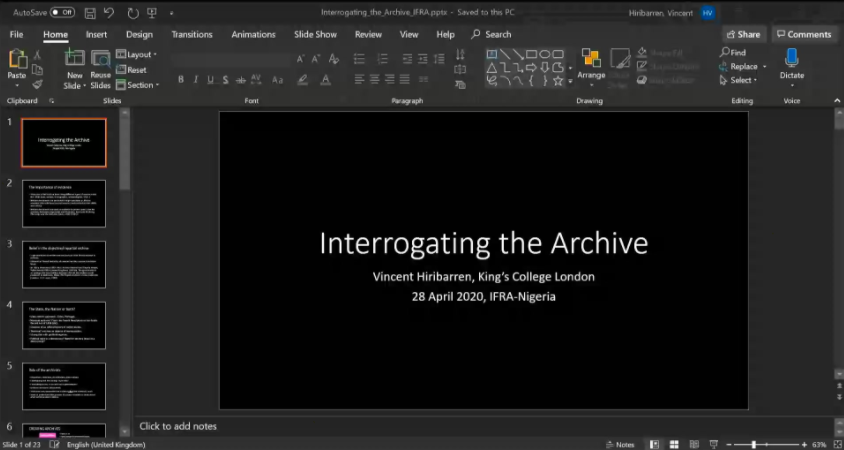Click the Share button
The width and height of the screenshot is (844, 450).
tap(744, 34)
